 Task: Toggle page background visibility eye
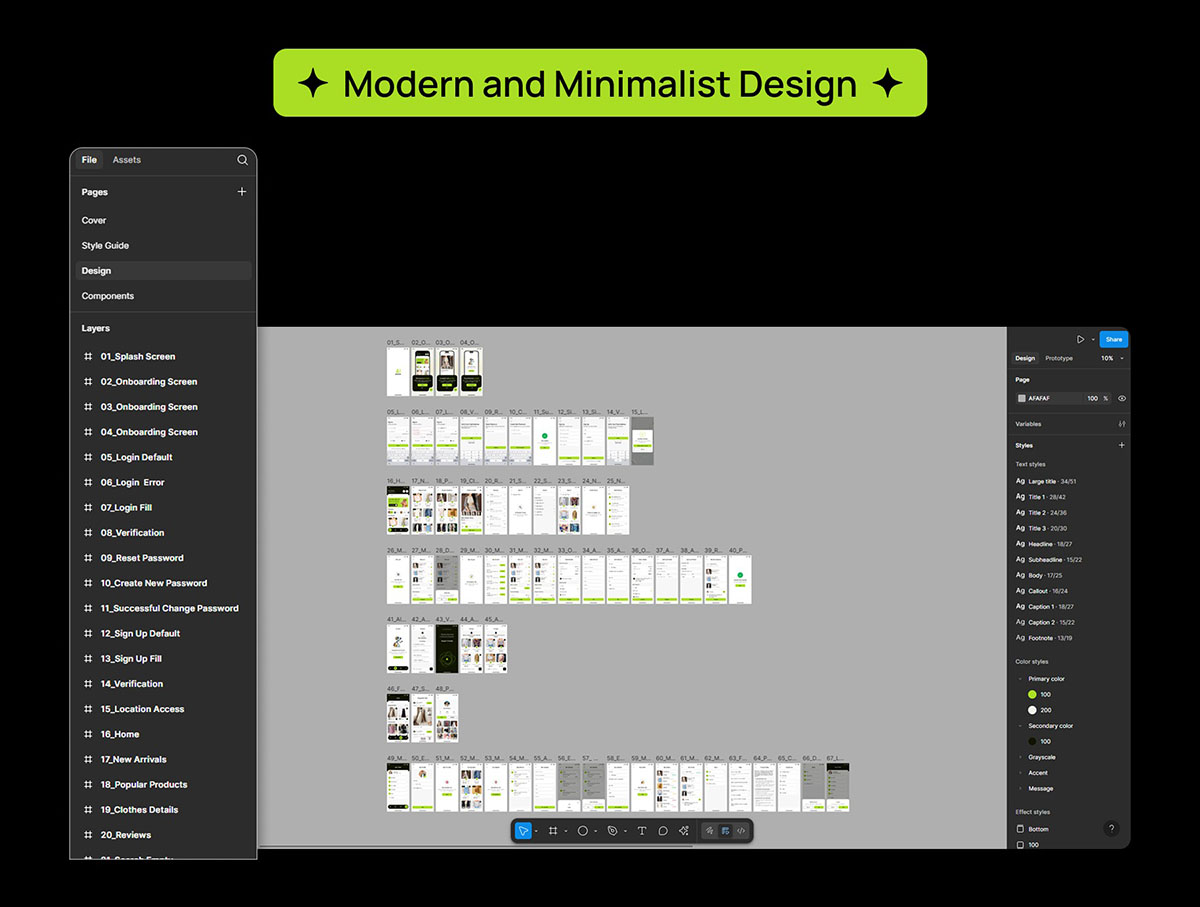(1122, 398)
